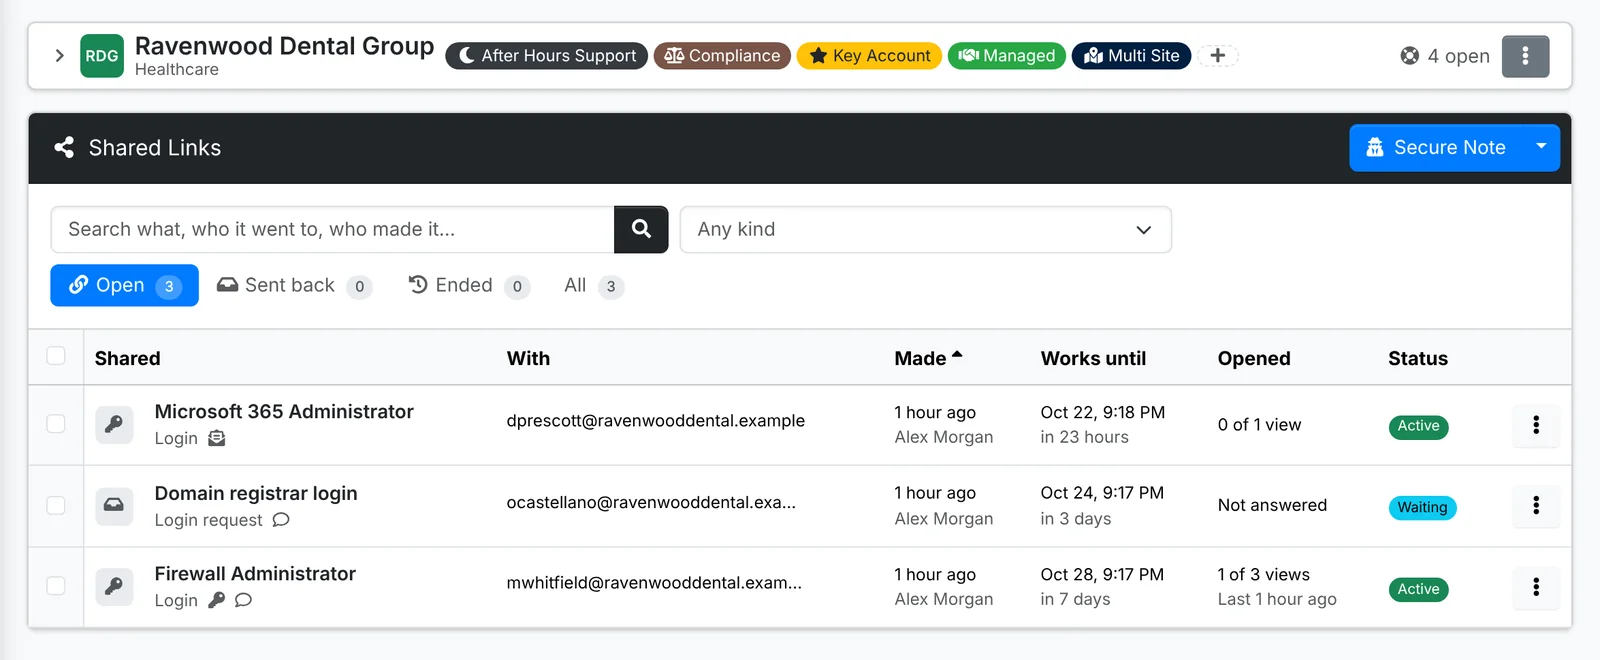Switch to the Sent back tab
This screenshot has height=660, width=1600.
(x=294, y=286)
